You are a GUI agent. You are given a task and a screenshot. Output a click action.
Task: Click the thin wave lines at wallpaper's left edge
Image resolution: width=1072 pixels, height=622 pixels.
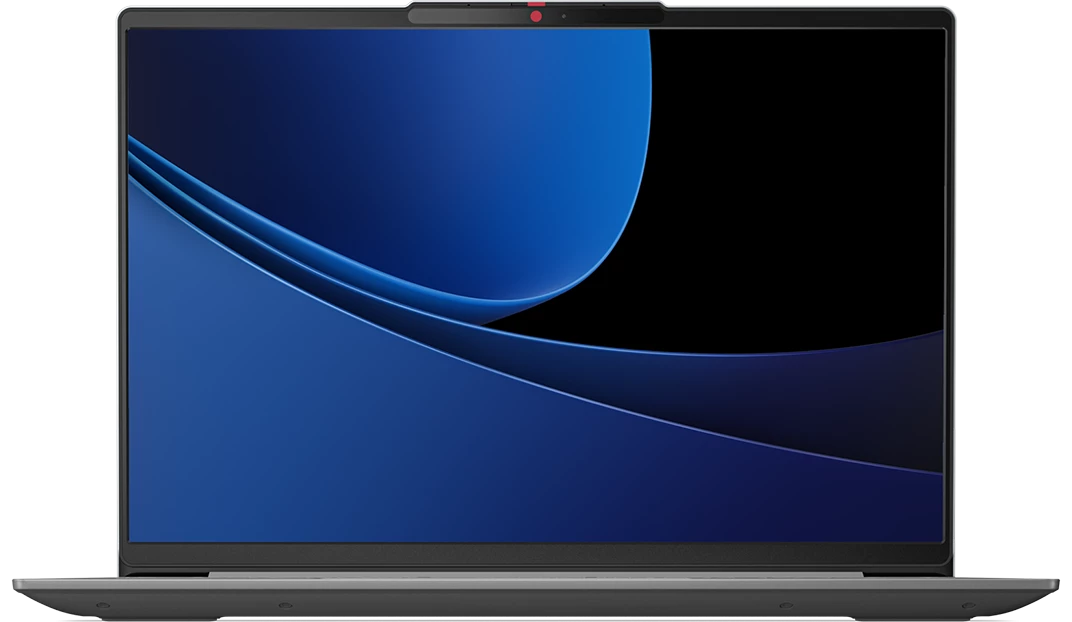[157, 164]
